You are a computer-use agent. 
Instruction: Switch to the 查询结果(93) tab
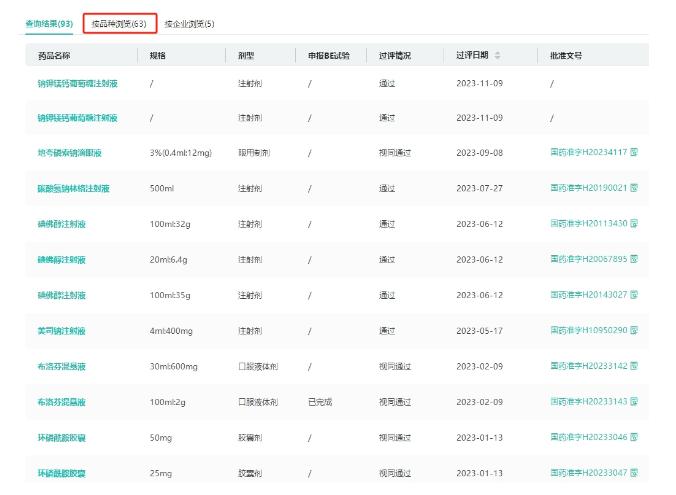click(x=48, y=23)
